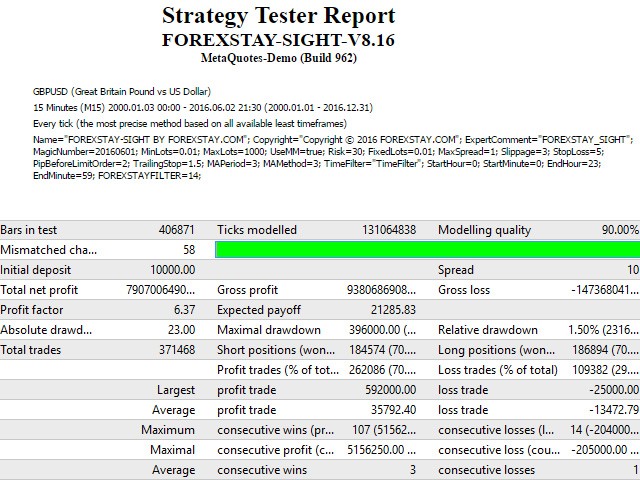Click the Absolute drawdown label
The height and width of the screenshot is (480, 640).
point(46,330)
